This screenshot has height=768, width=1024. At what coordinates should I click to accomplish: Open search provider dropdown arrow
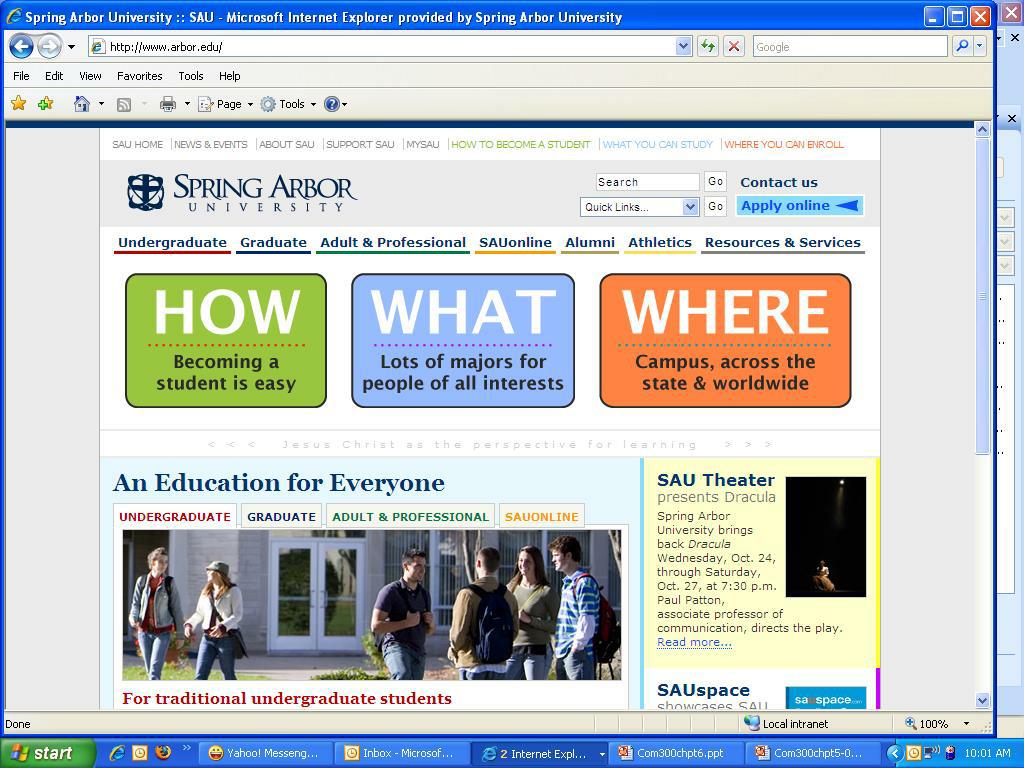tap(980, 46)
